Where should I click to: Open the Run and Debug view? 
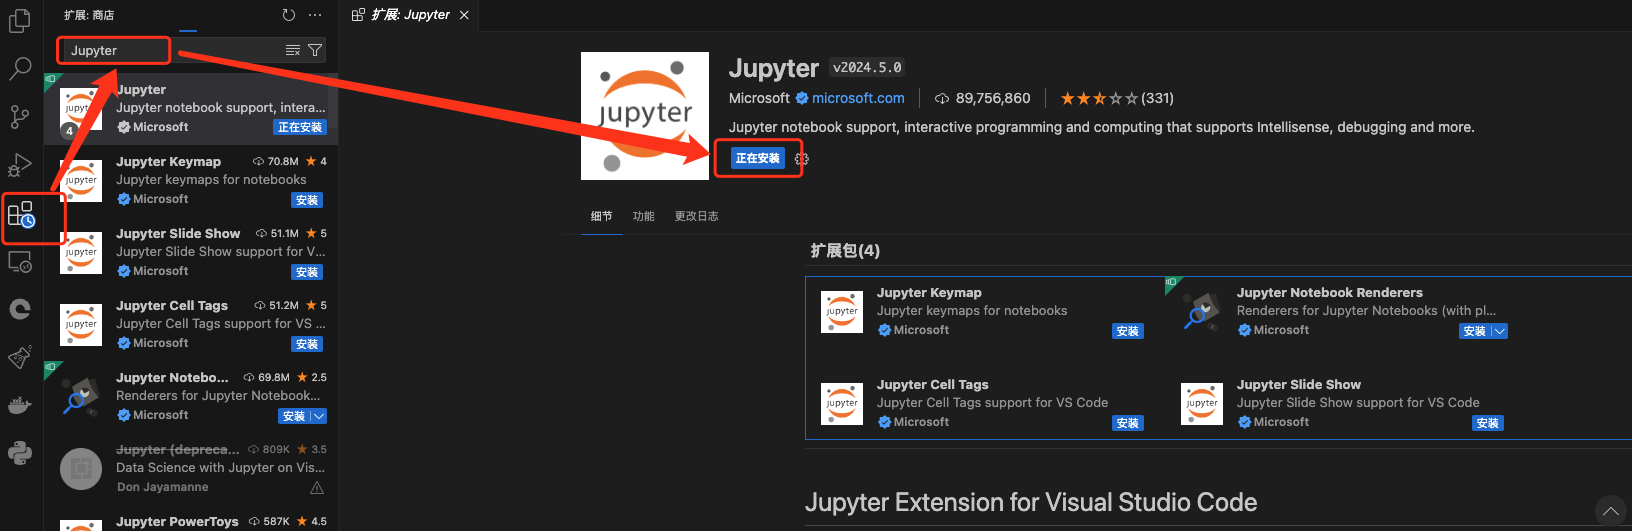click(20, 165)
